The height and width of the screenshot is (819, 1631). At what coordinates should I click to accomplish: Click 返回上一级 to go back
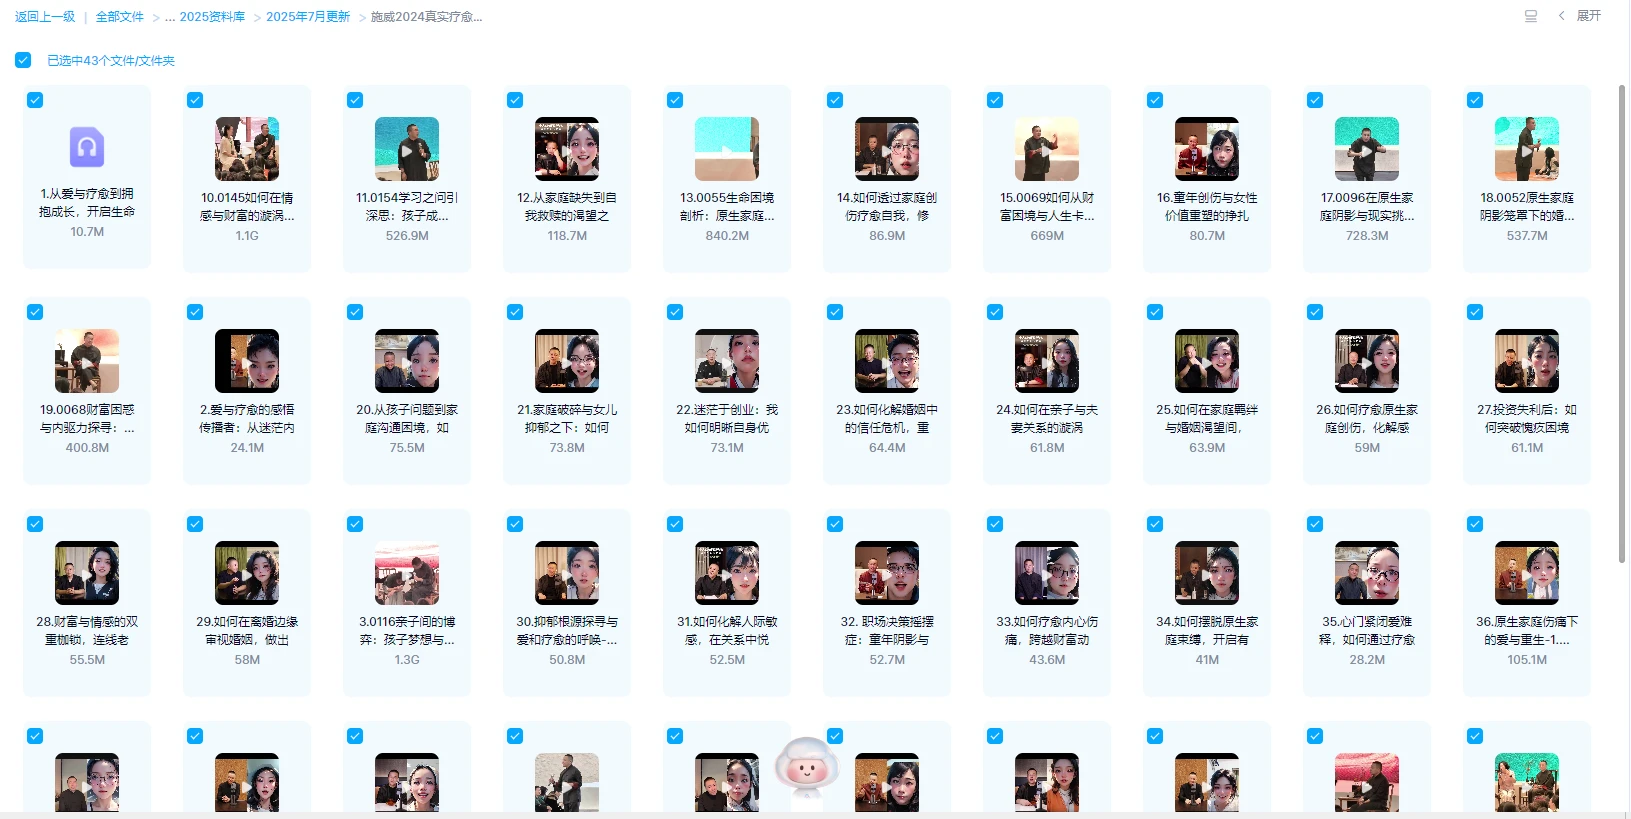pos(45,17)
